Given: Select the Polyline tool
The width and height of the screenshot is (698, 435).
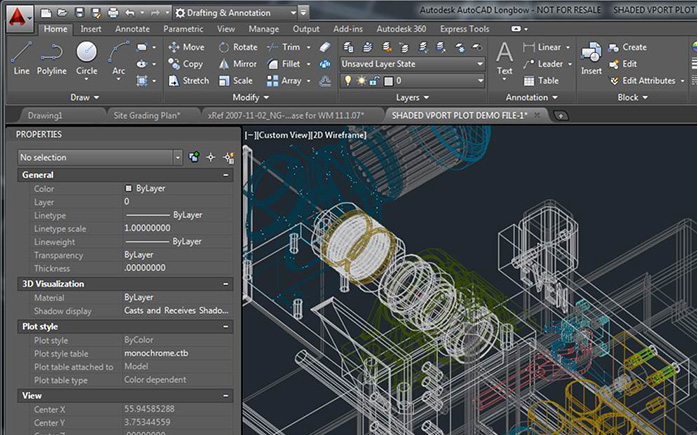Looking at the screenshot, I should coord(52,58).
